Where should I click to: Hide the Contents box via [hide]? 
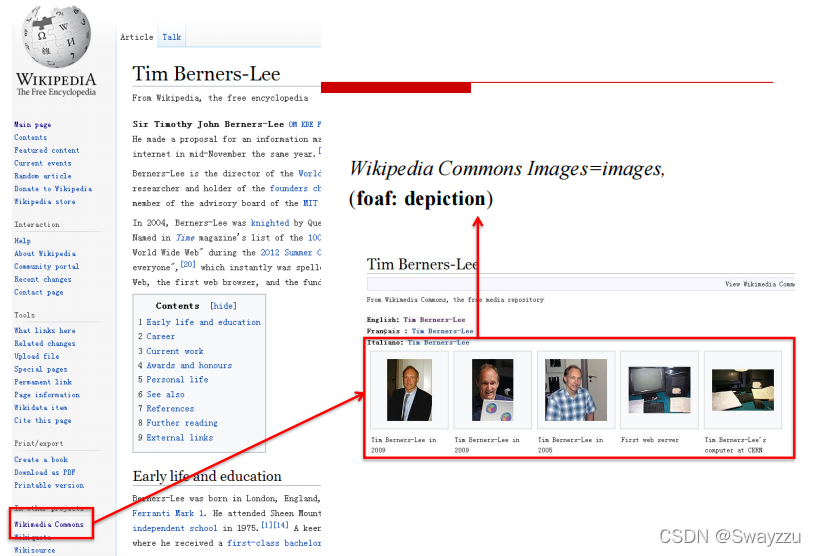pos(223,306)
